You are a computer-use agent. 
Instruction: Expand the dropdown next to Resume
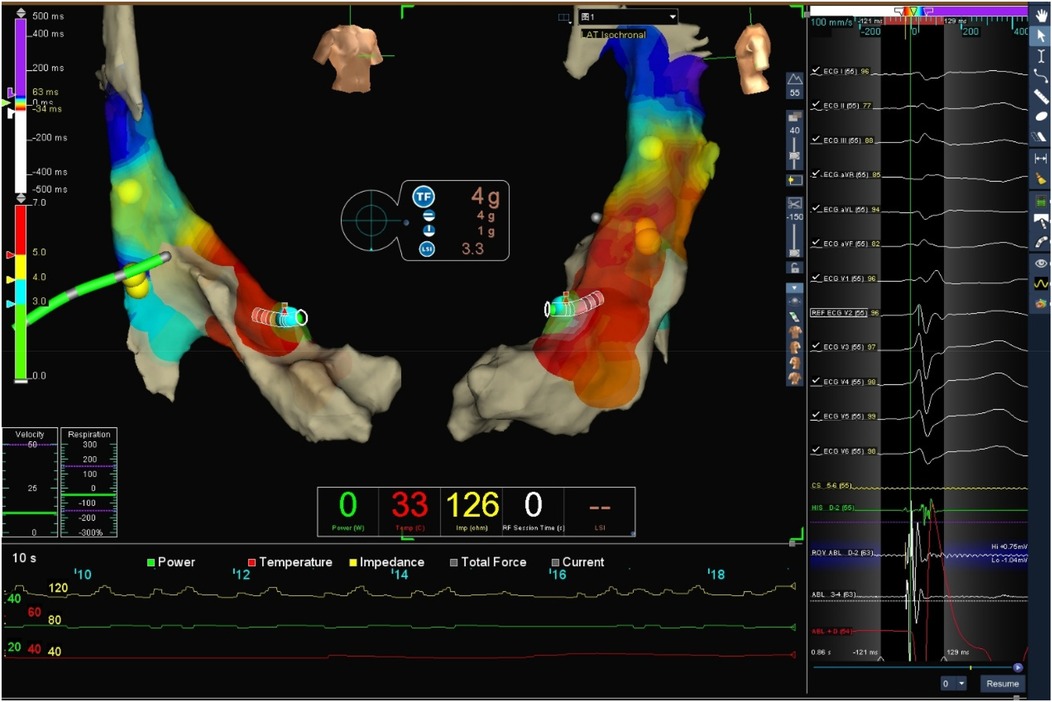pyautogui.click(x=959, y=684)
